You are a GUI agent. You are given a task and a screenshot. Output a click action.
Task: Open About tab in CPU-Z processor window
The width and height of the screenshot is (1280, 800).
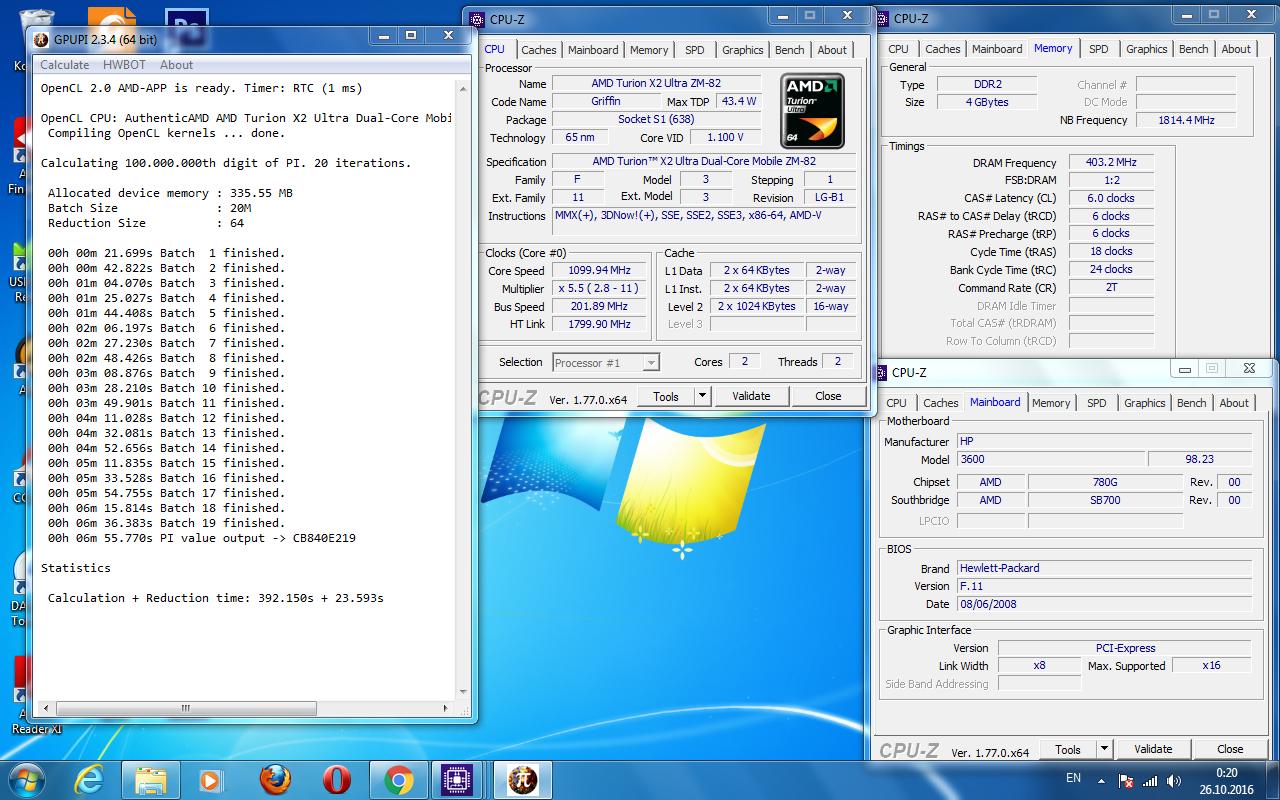click(x=832, y=50)
